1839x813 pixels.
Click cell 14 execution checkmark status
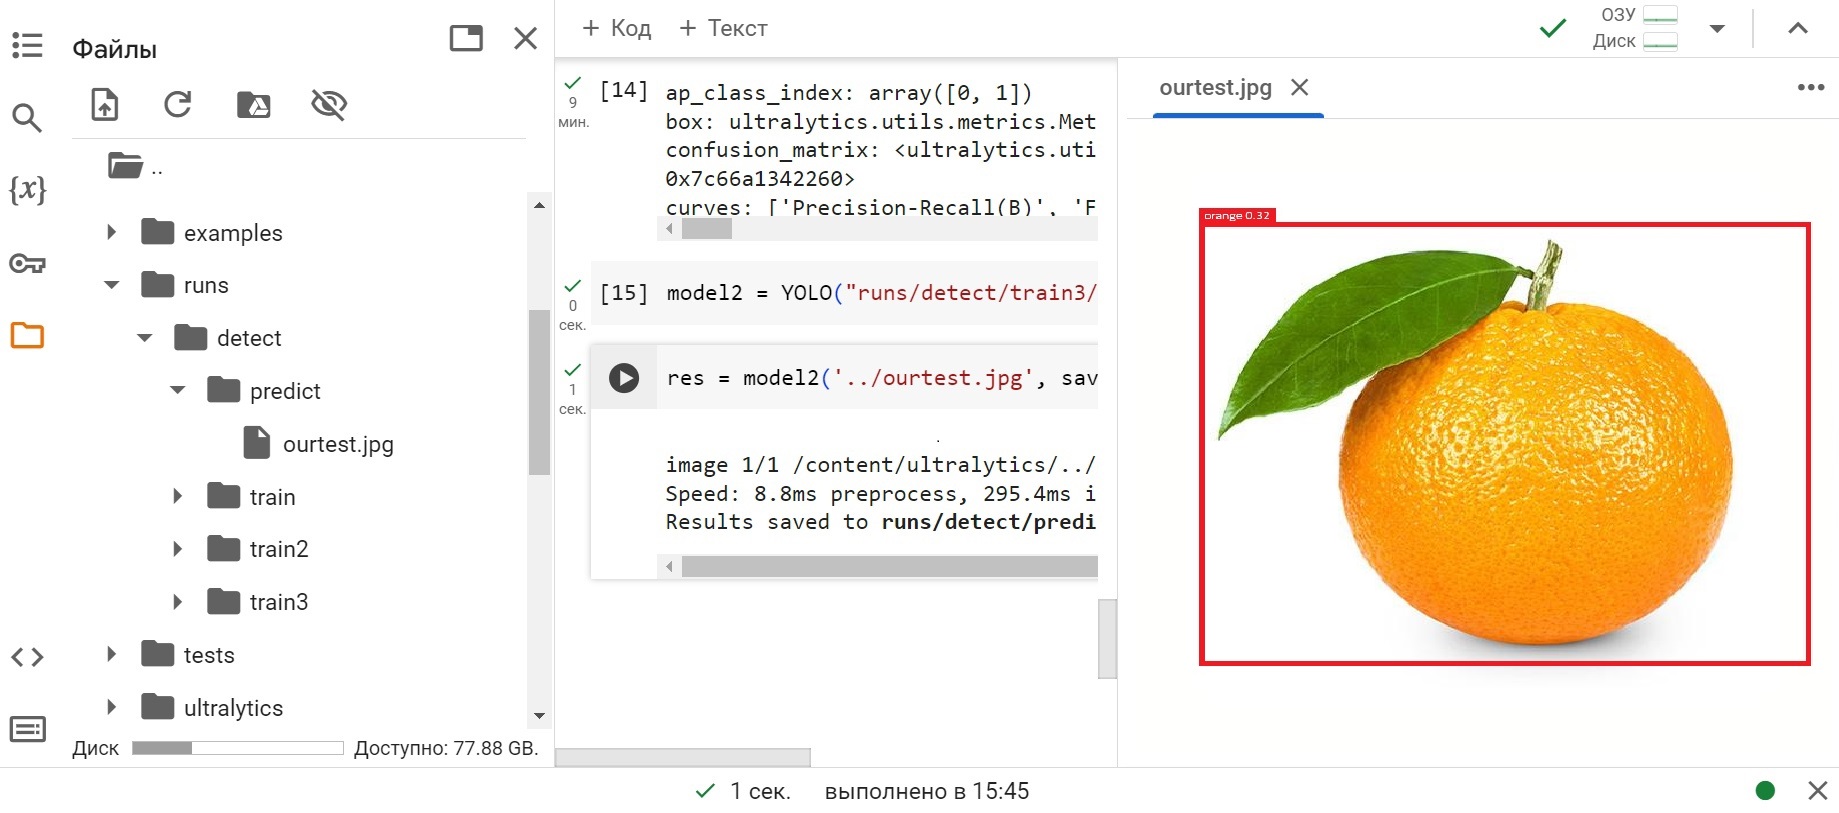(573, 82)
